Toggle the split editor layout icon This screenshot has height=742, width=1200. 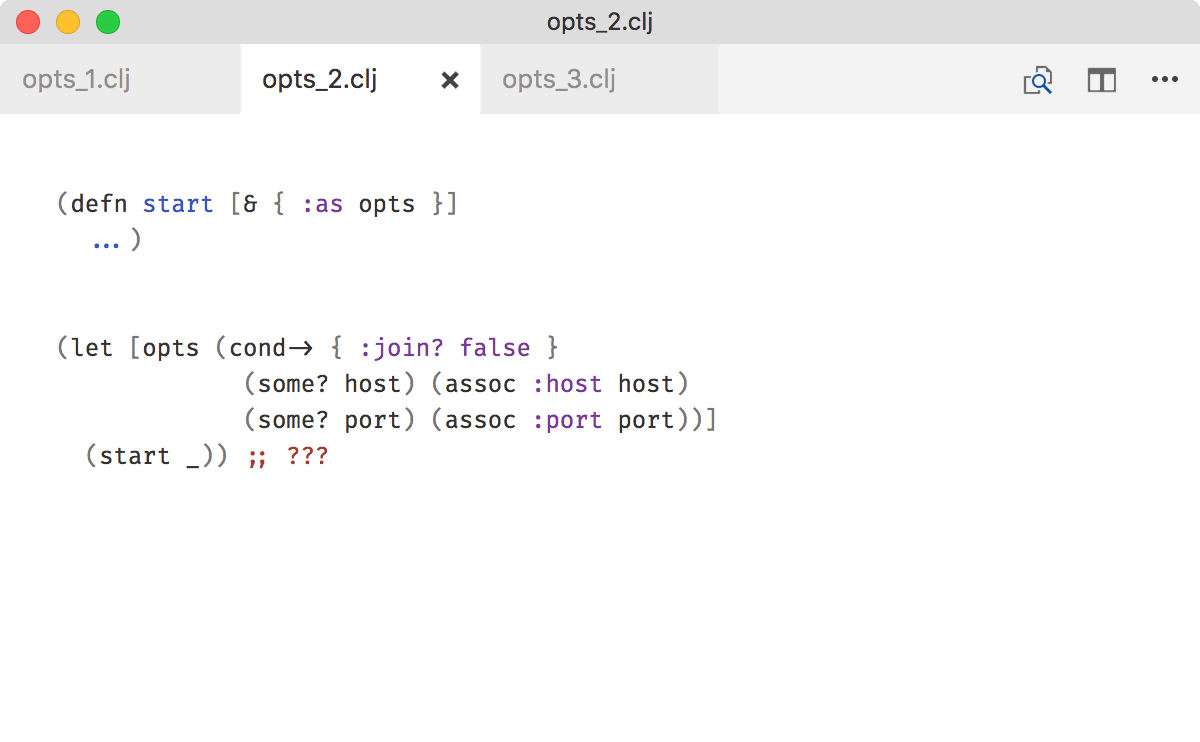tap(1101, 80)
